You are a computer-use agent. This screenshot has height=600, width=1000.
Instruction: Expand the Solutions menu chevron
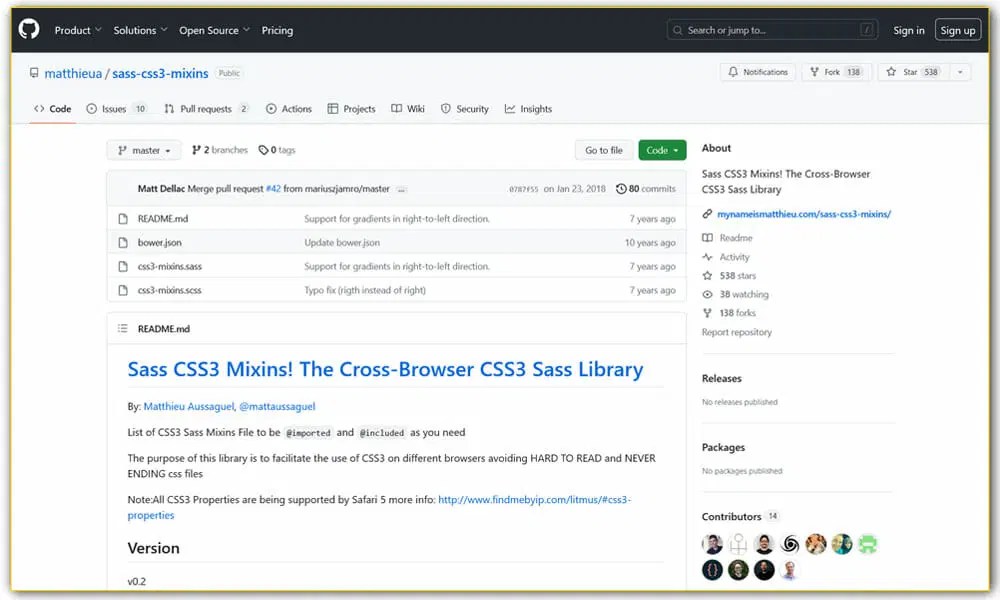click(165, 30)
